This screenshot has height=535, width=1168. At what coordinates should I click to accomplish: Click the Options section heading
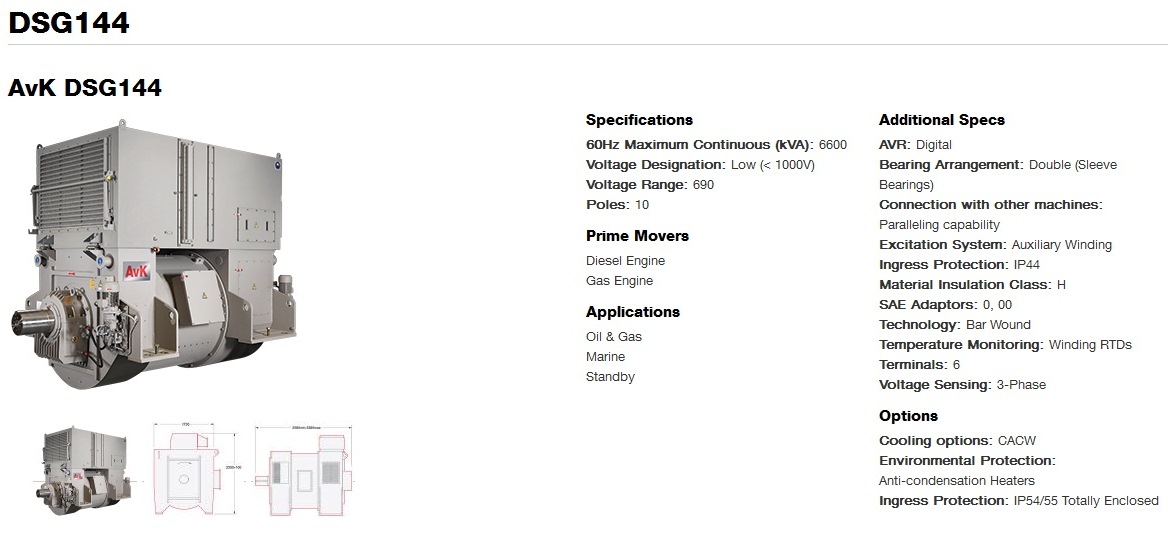click(x=908, y=416)
